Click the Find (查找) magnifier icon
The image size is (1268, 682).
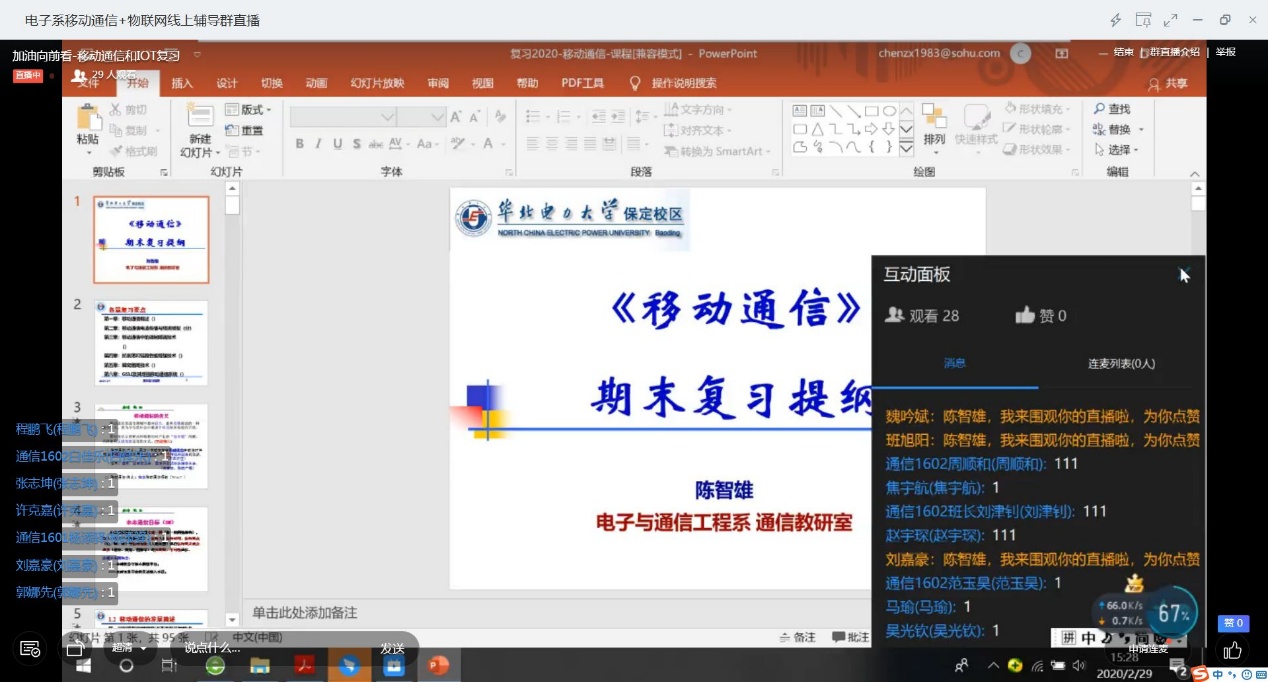[x=1100, y=109]
